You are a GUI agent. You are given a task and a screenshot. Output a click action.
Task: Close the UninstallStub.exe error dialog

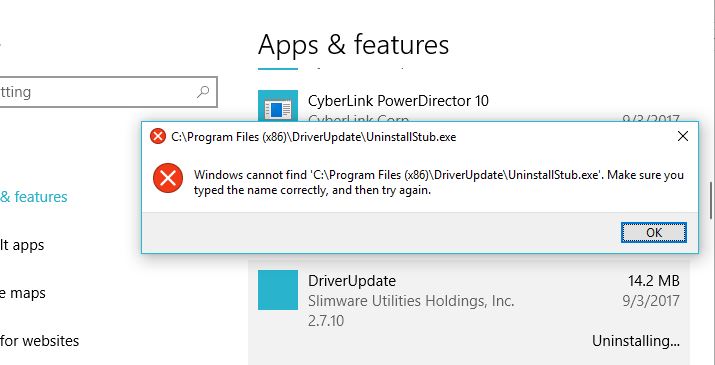tap(683, 136)
